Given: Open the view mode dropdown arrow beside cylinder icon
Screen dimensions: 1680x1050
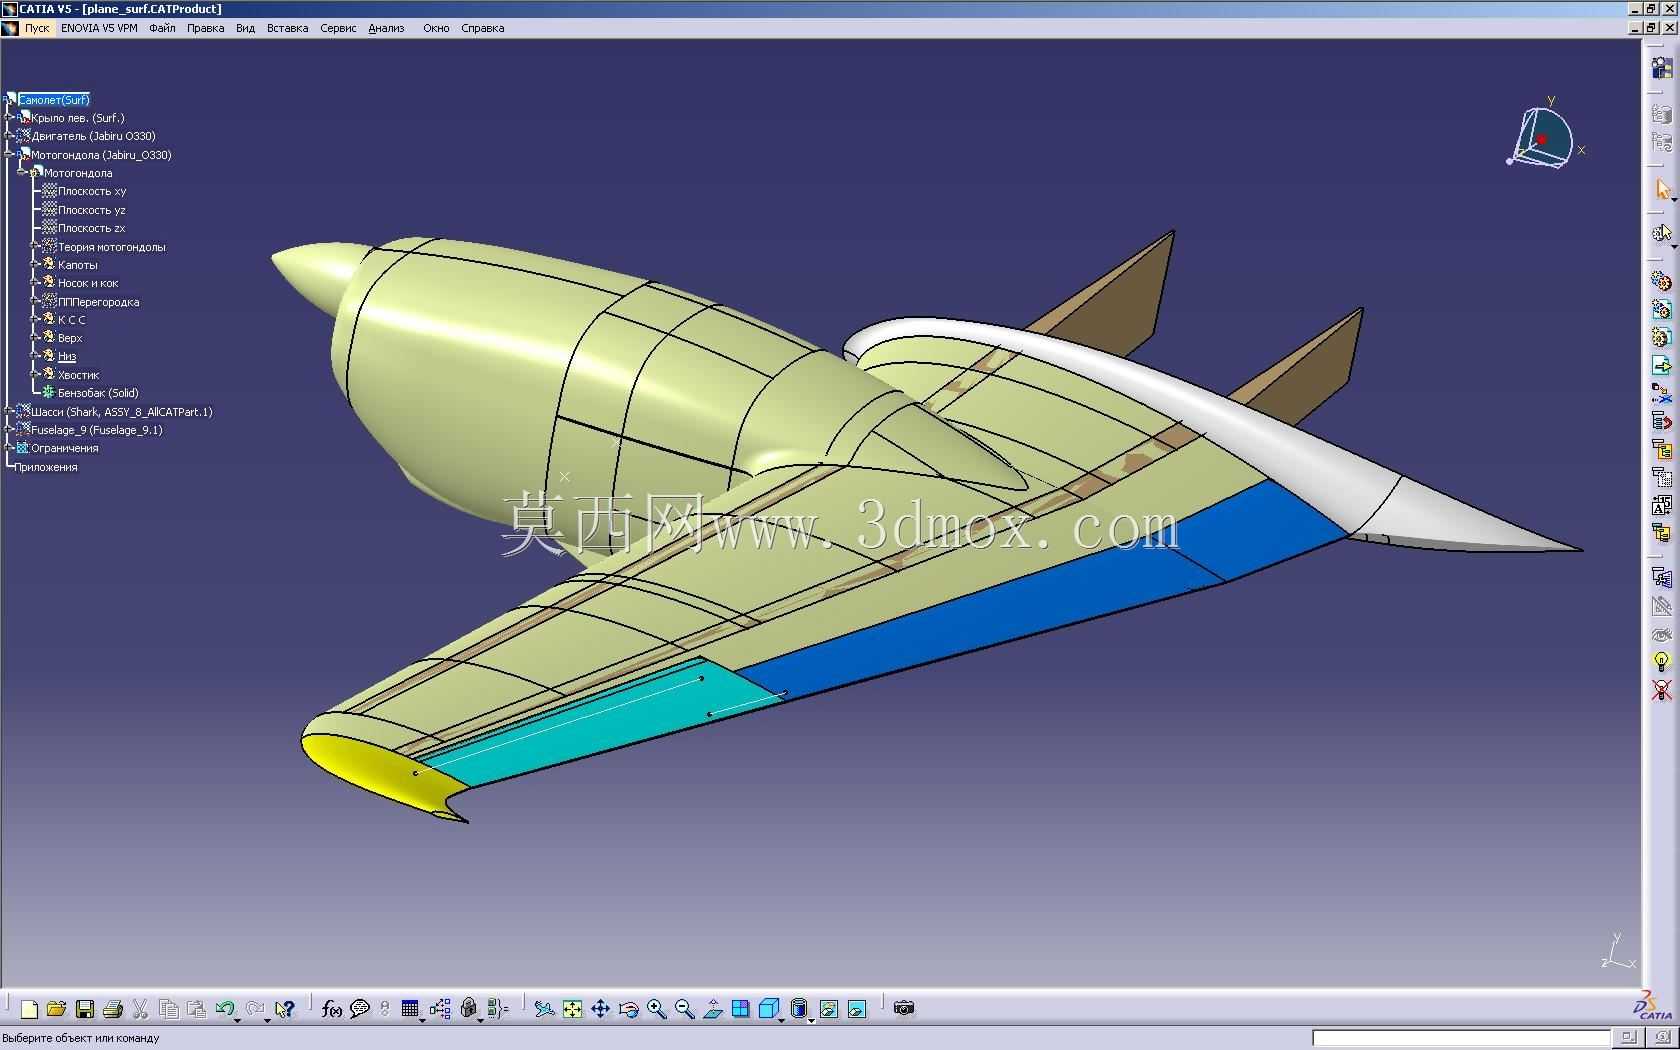Looking at the screenshot, I should pos(811,1019).
